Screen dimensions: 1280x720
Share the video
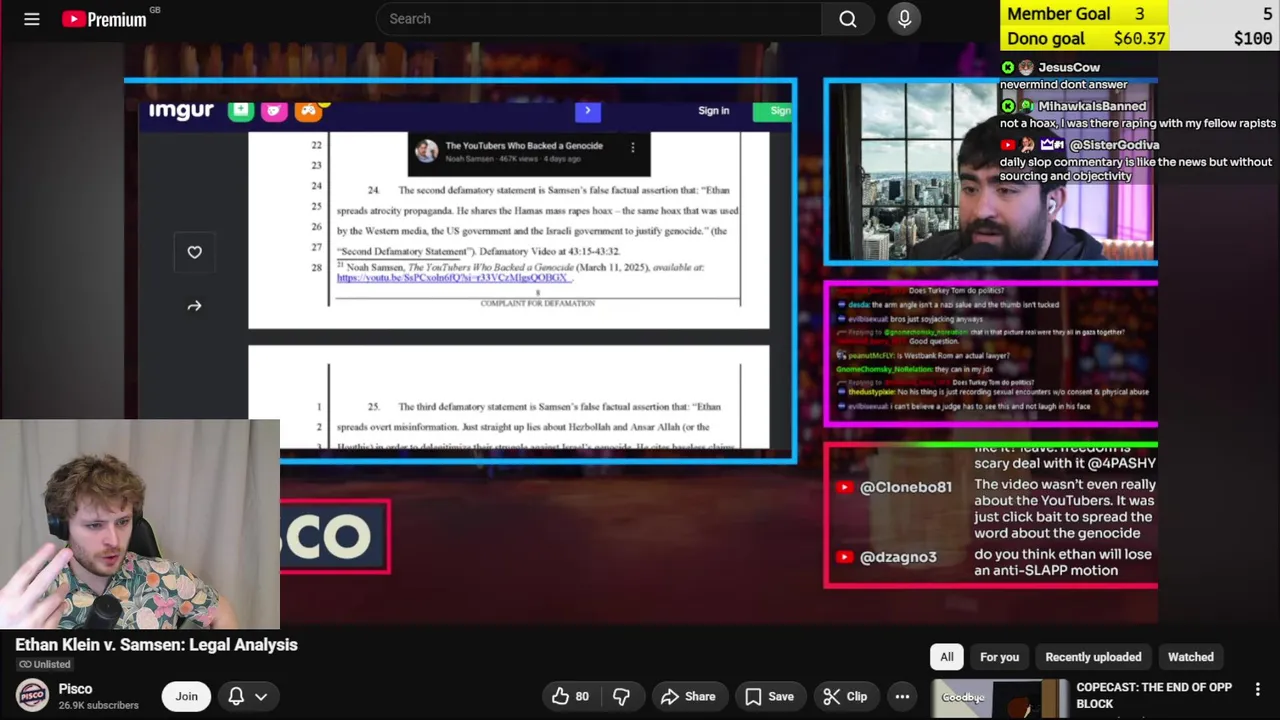pyautogui.click(x=689, y=696)
